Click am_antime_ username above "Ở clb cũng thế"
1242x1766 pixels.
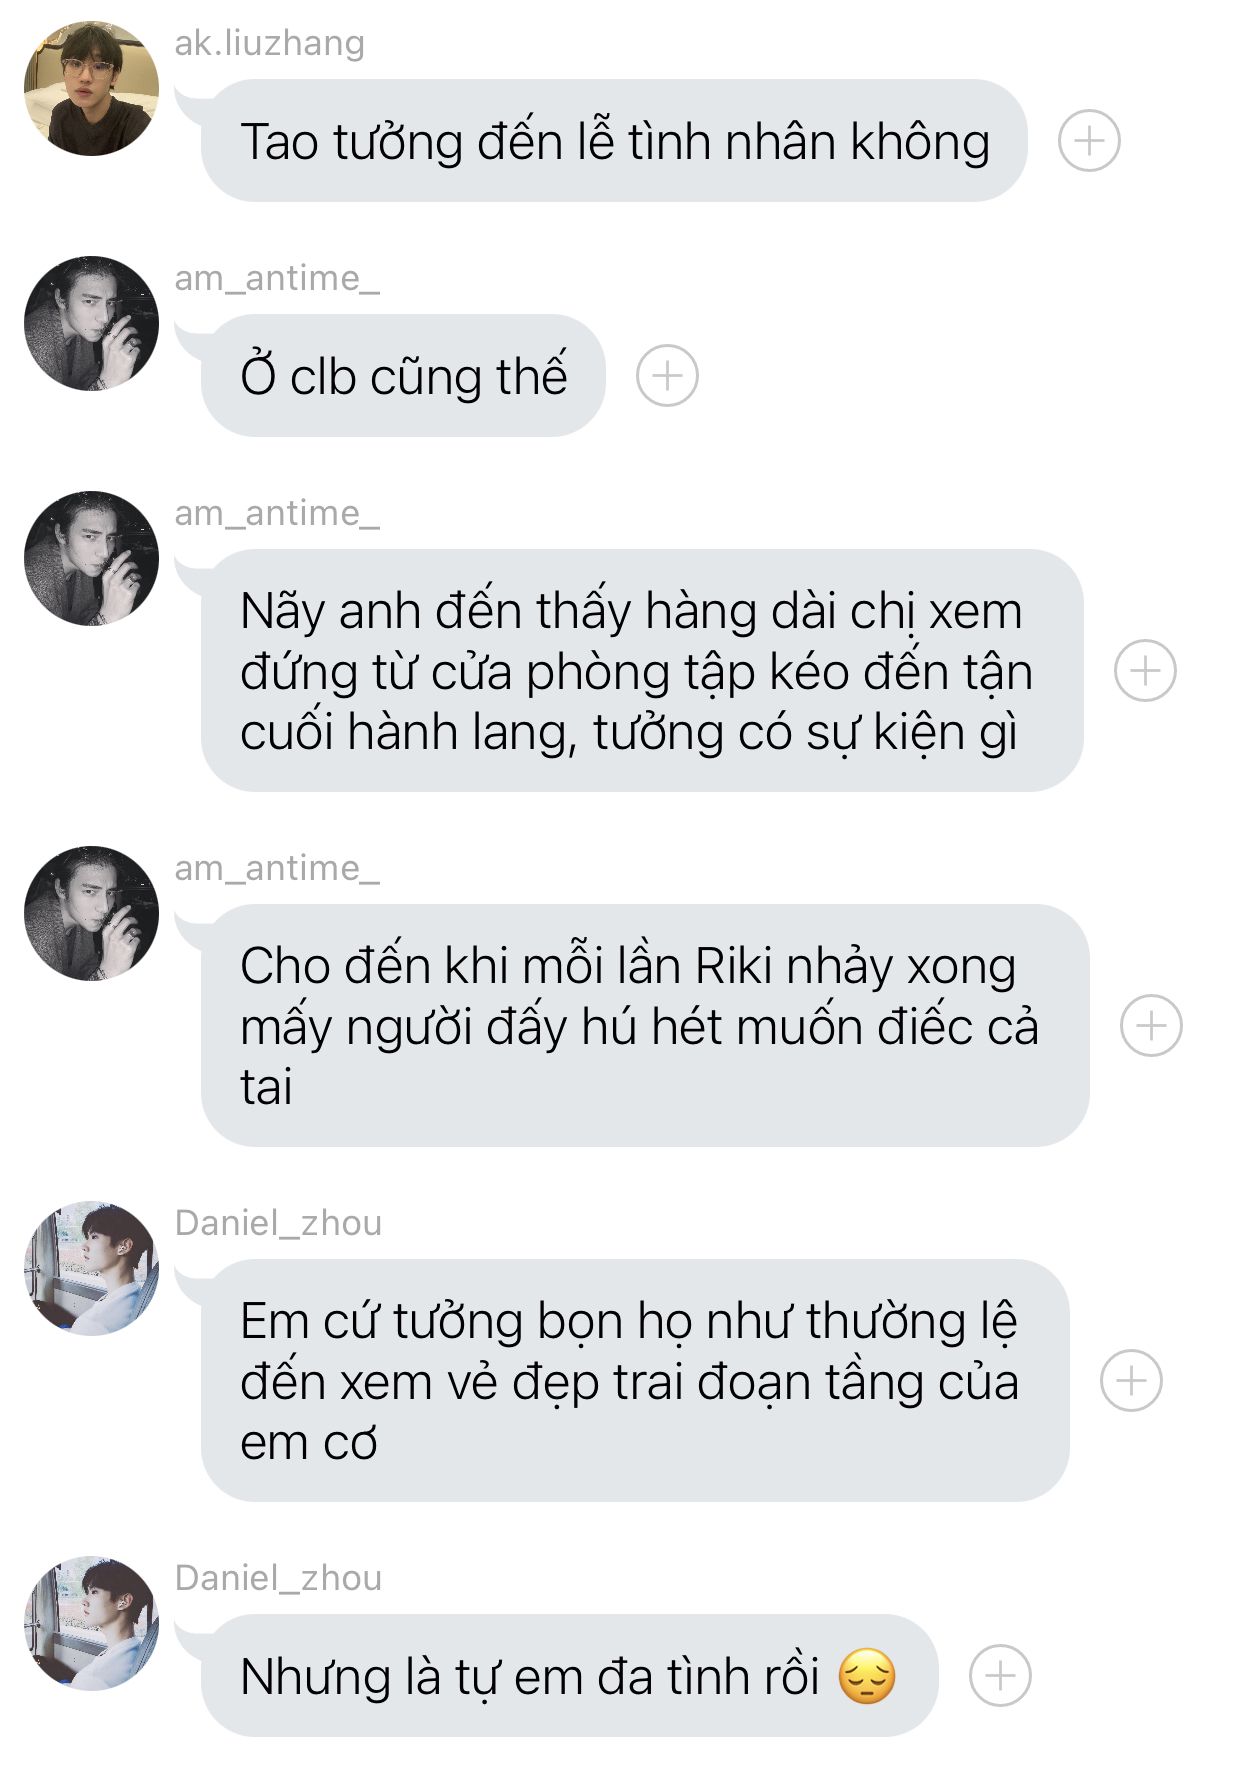[x=277, y=278]
